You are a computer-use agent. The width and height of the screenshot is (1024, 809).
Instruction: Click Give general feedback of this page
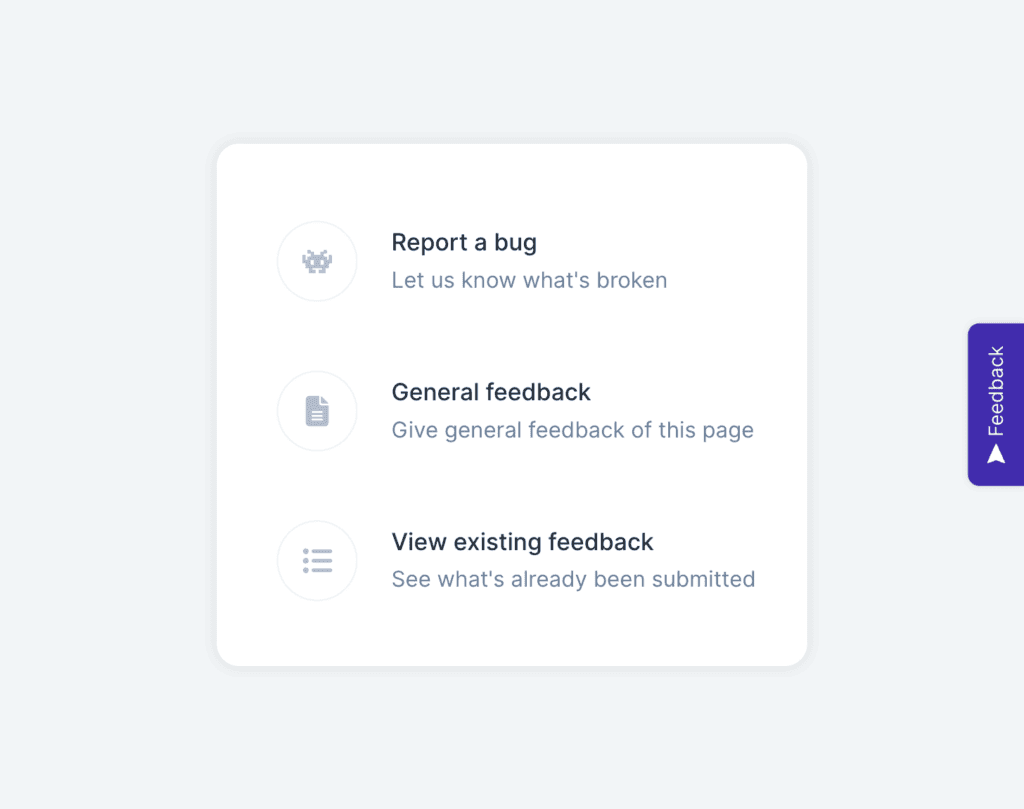click(x=572, y=430)
